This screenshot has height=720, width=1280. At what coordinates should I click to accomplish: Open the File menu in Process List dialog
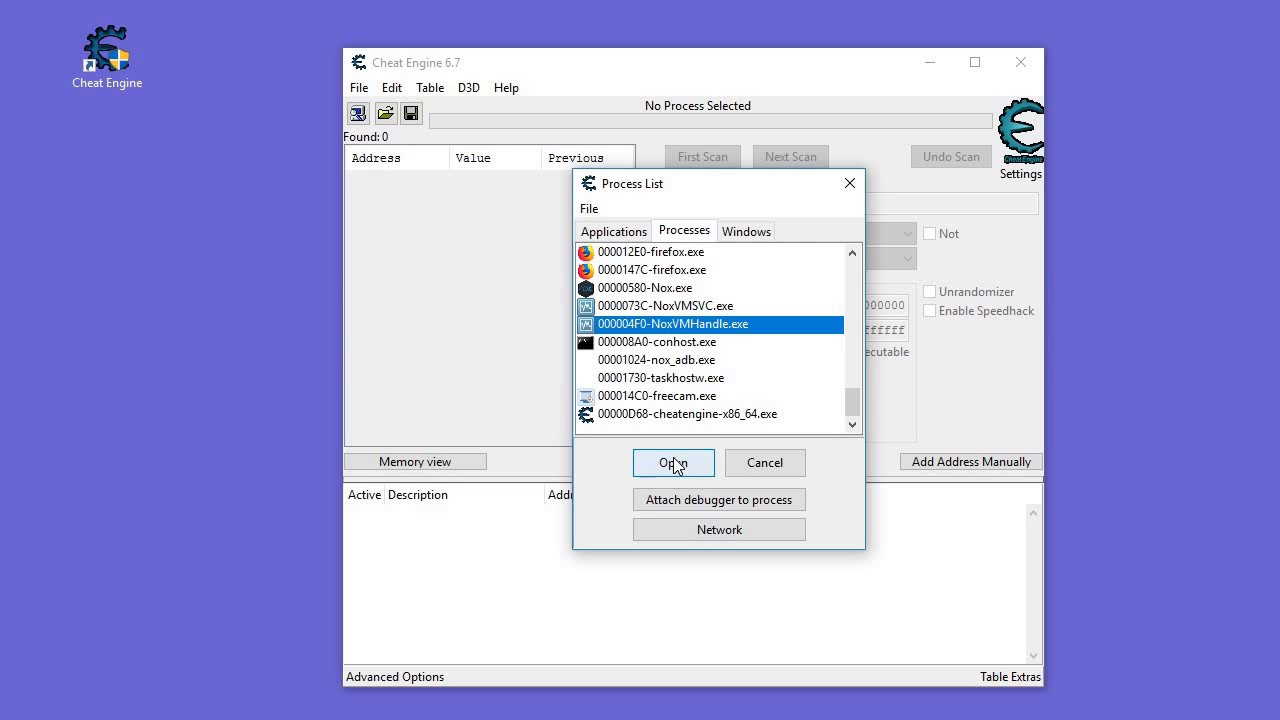coord(589,209)
